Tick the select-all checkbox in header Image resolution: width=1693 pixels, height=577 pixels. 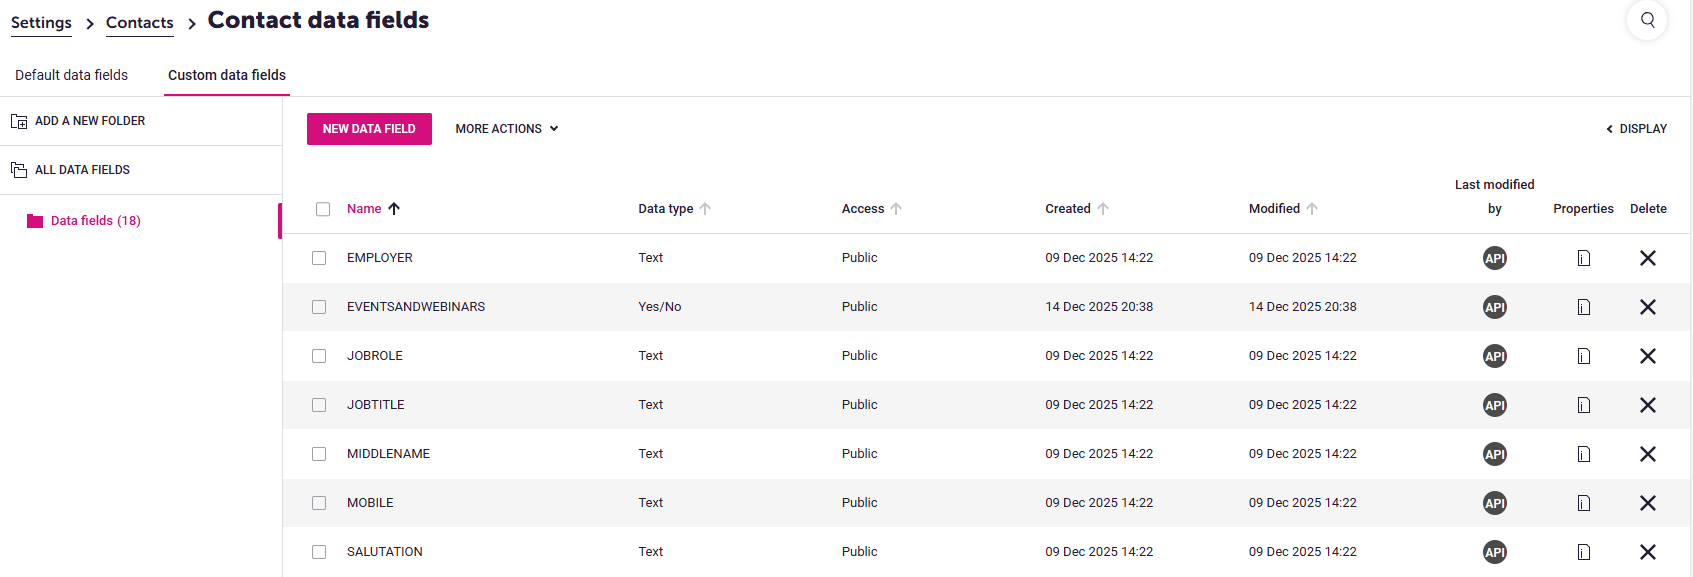click(323, 209)
